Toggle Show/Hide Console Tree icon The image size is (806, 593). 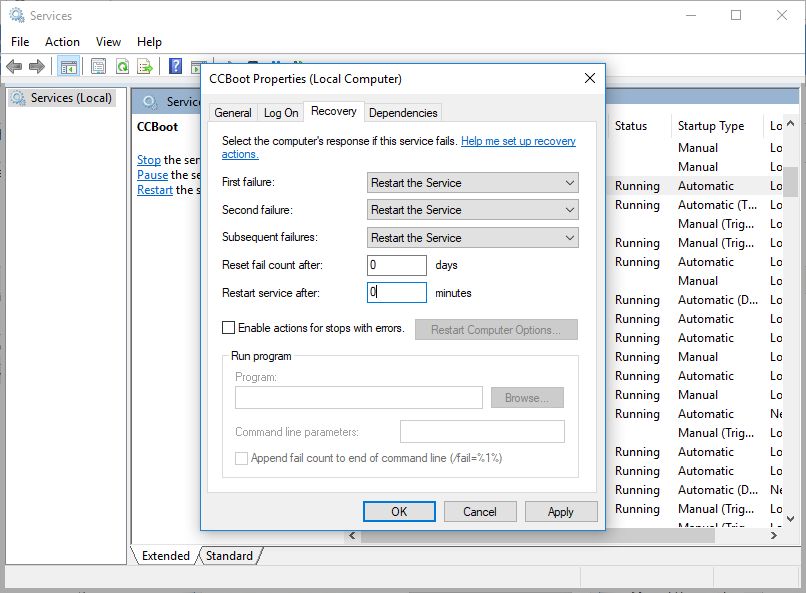pos(68,66)
